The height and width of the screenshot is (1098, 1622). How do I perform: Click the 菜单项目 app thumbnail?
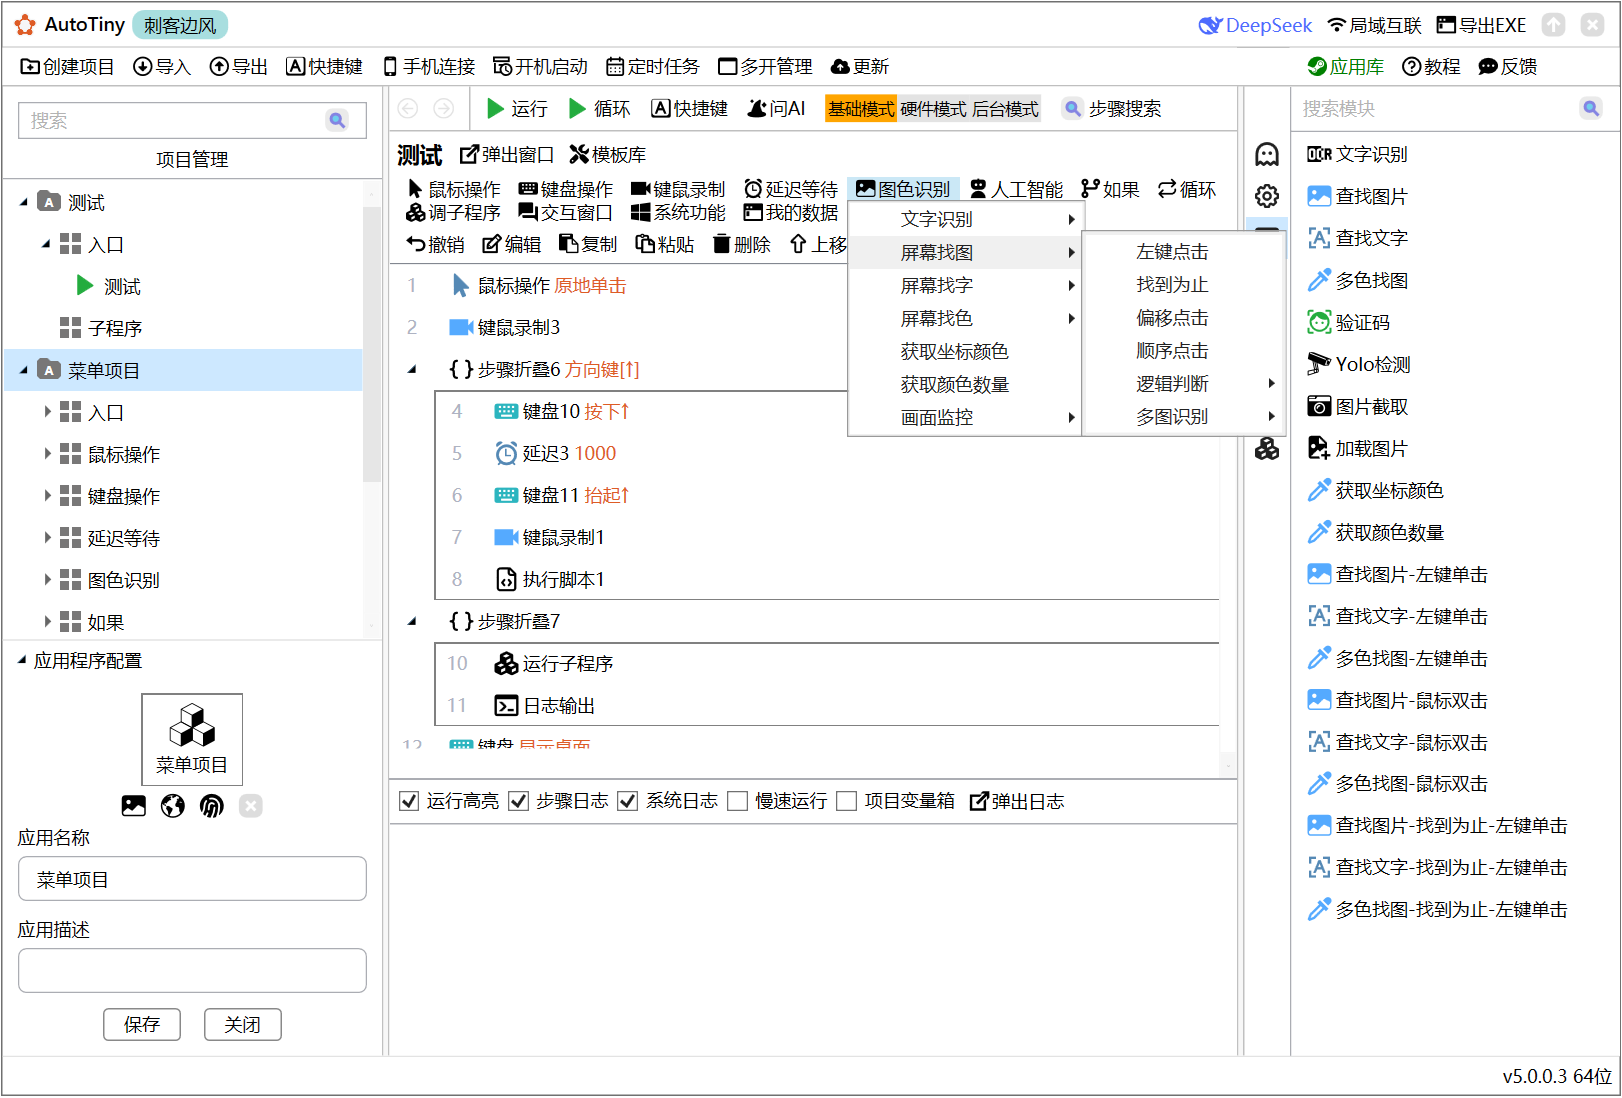point(192,739)
